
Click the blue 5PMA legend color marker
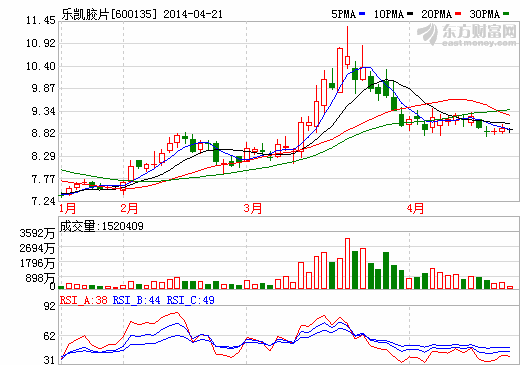[x=362, y=14]
